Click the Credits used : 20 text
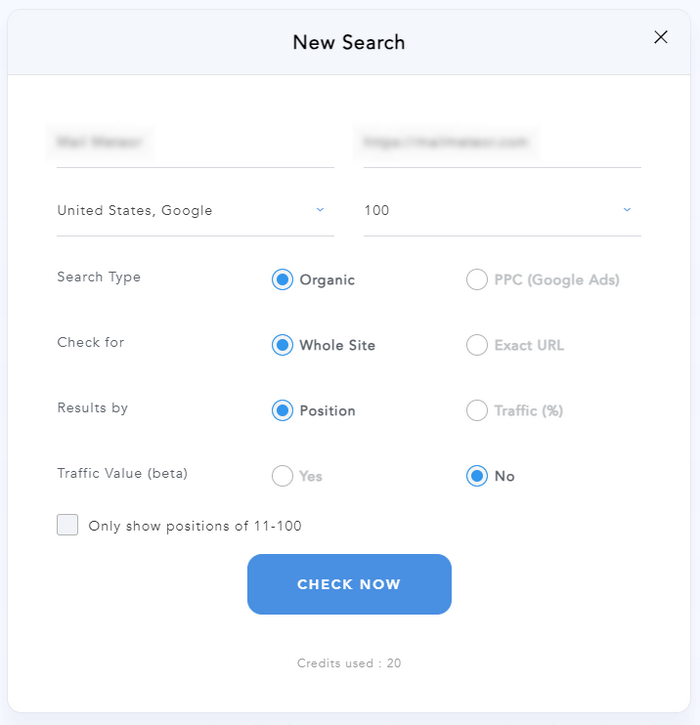This screenshot has width=700, height=725. (349, 663)
